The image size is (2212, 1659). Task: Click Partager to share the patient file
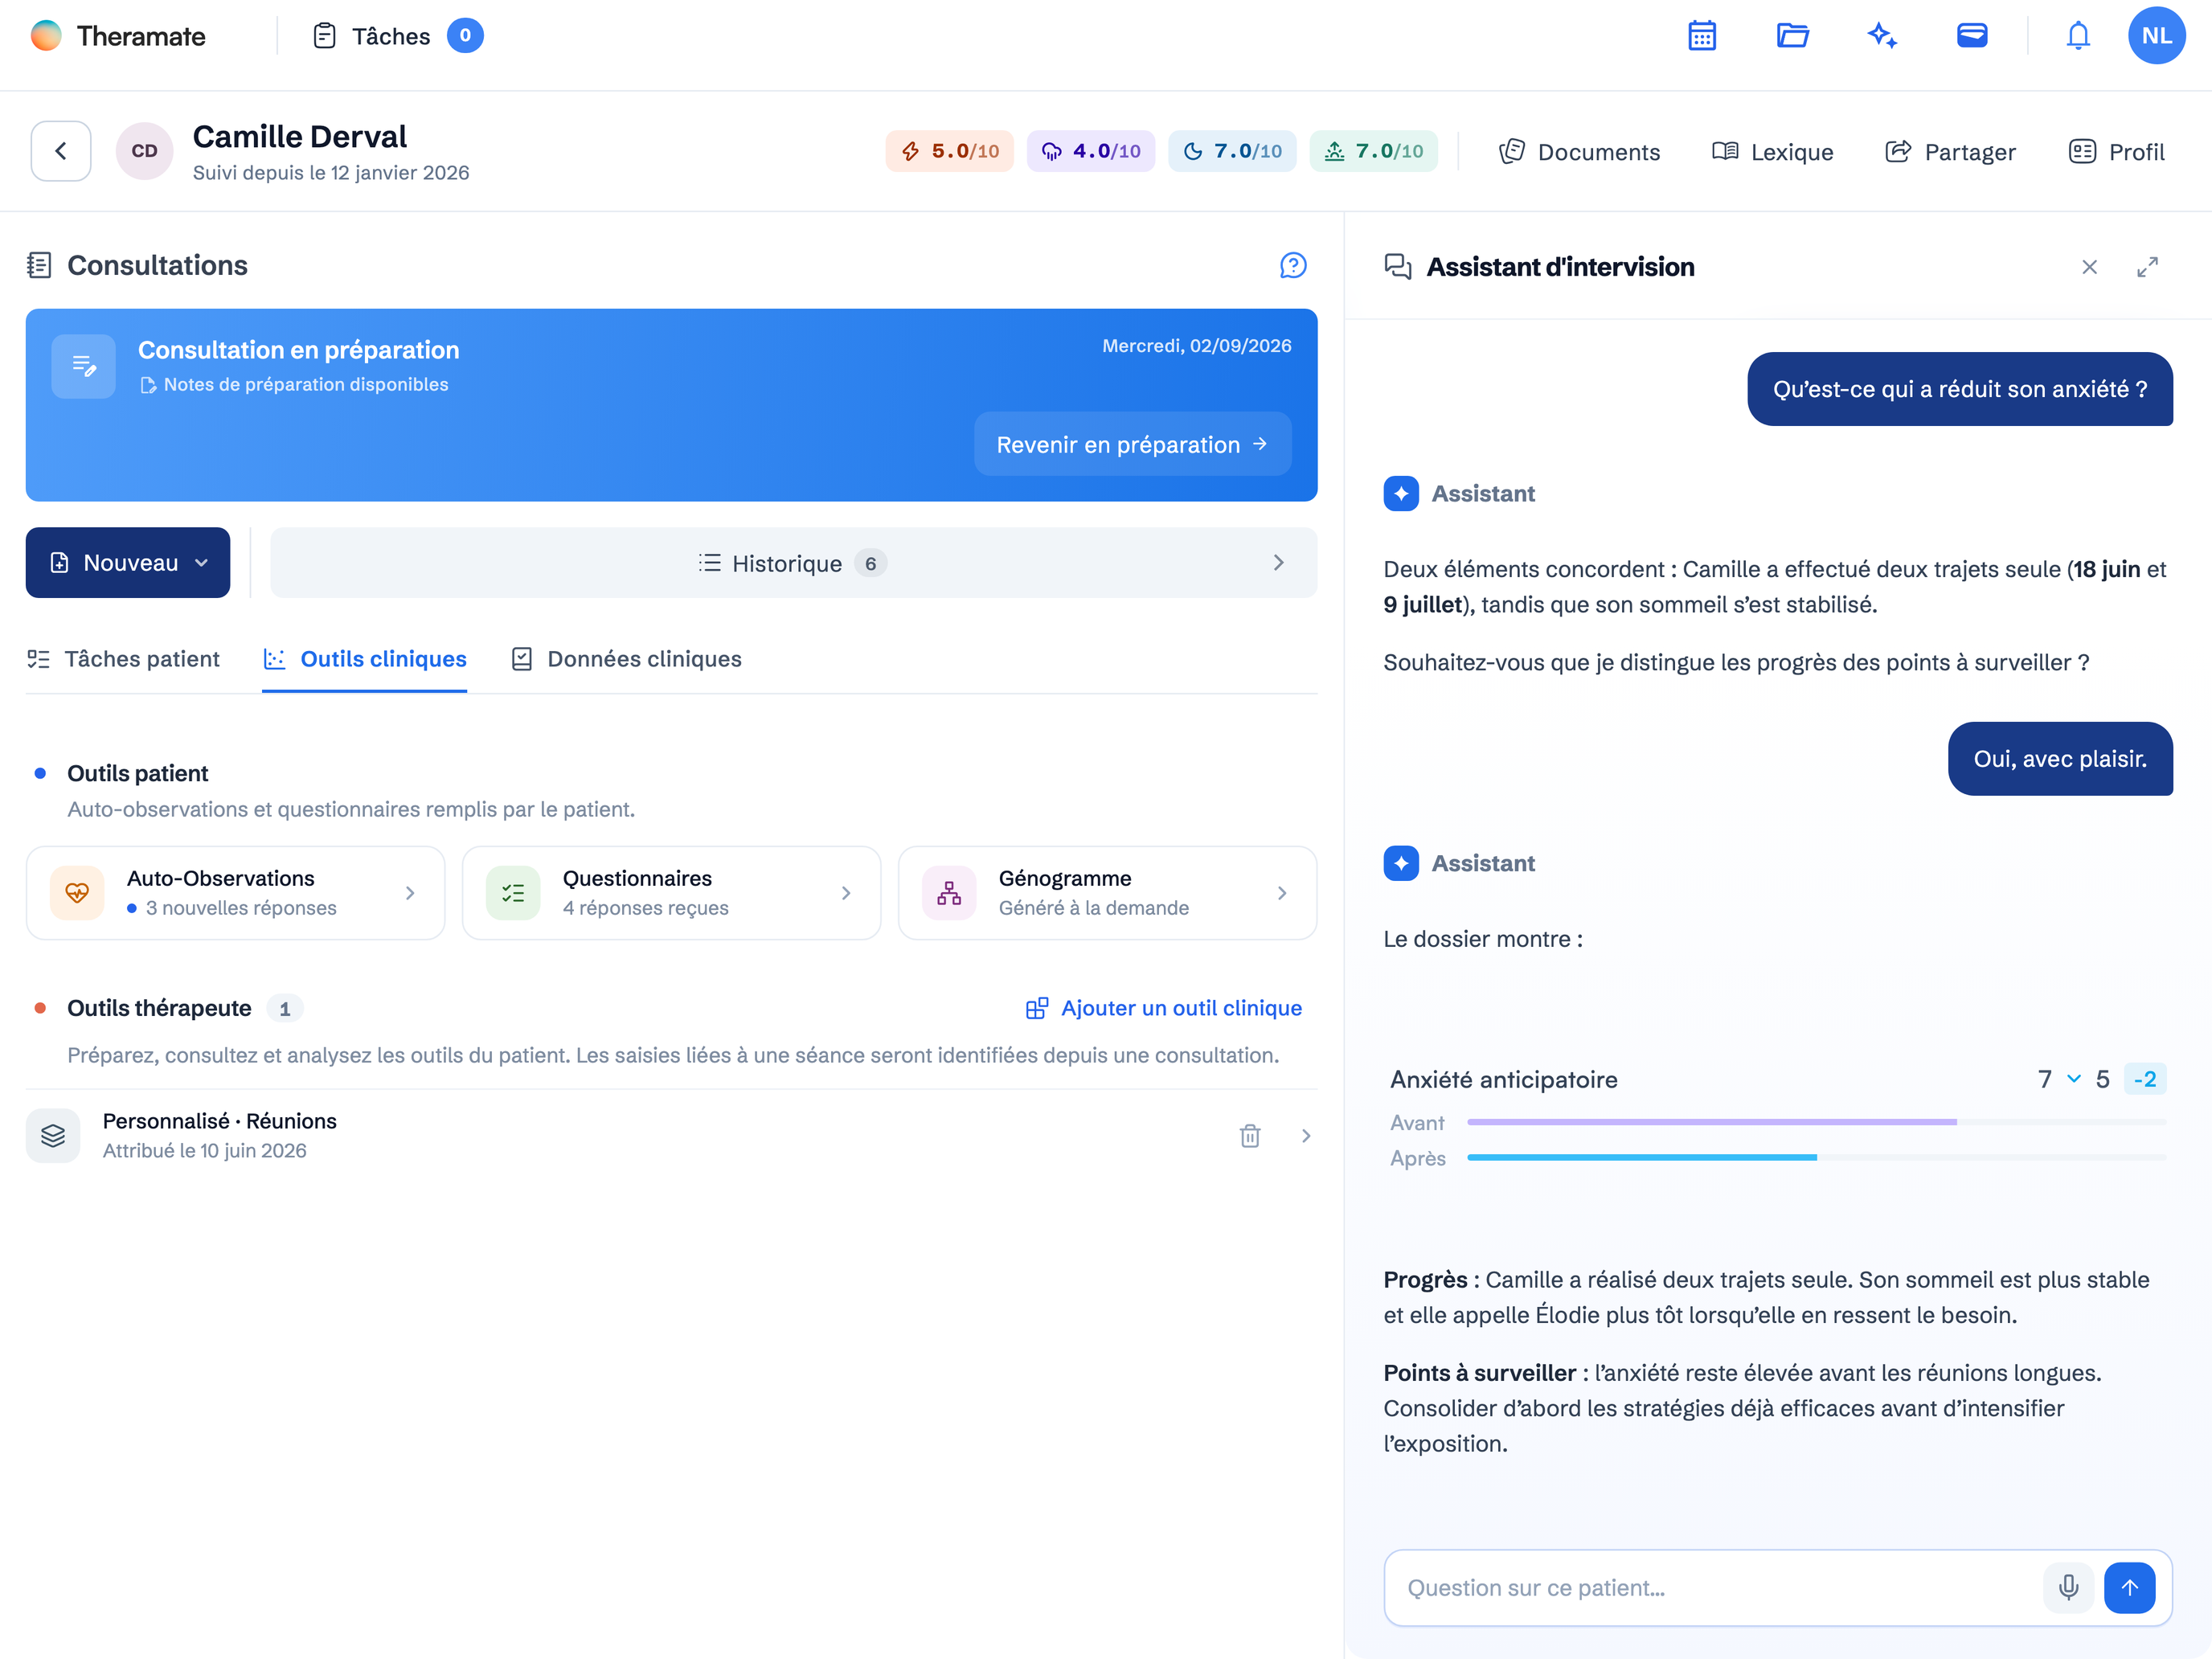click(x=1950, y=151)
